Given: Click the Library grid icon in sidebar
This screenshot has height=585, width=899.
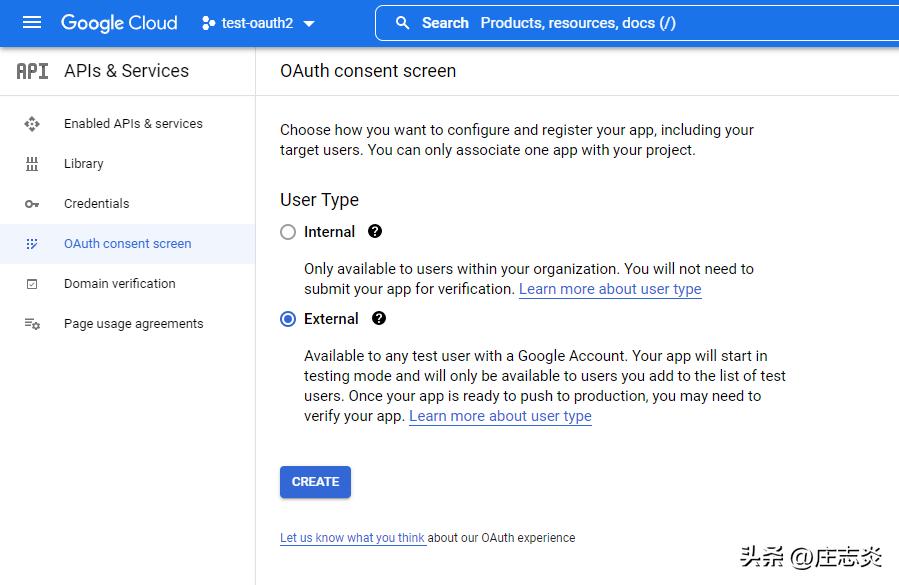Looking at the screenshot, I should (33, 163).
